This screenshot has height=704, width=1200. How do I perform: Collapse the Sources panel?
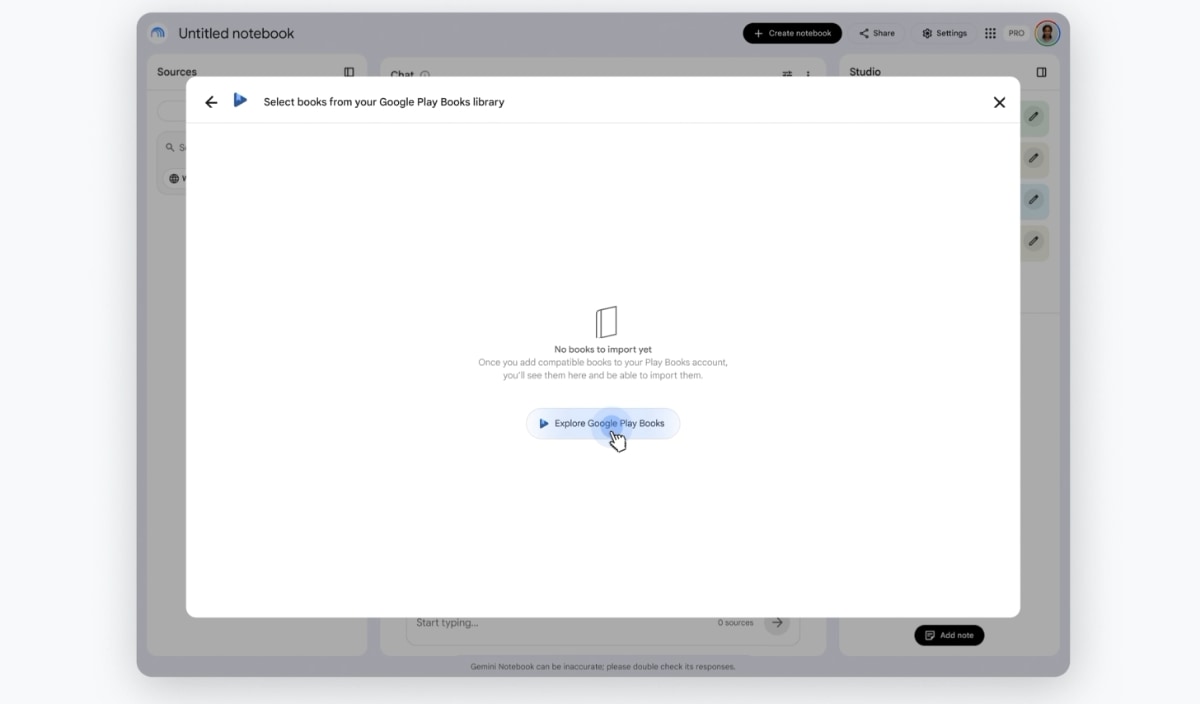coord(349,72)
